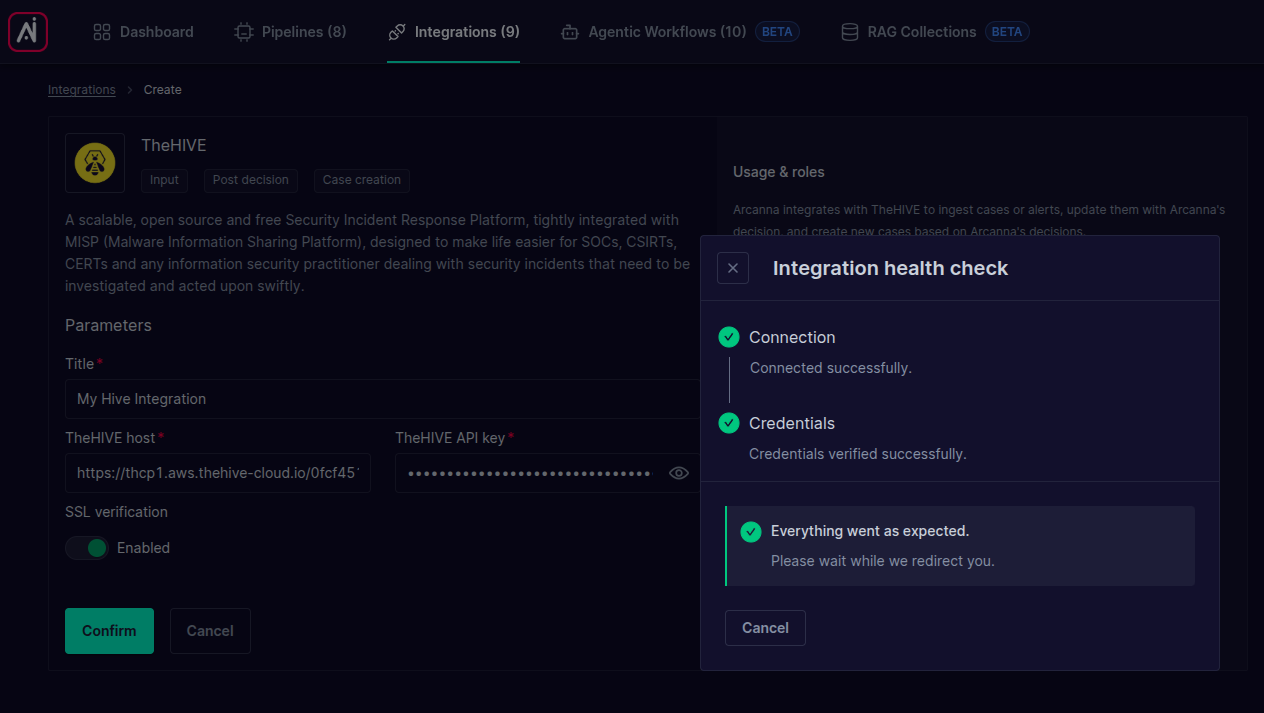Click Cancel button next to Confirm
This screenshot has width=1264, height=713.
pos(210,631)
